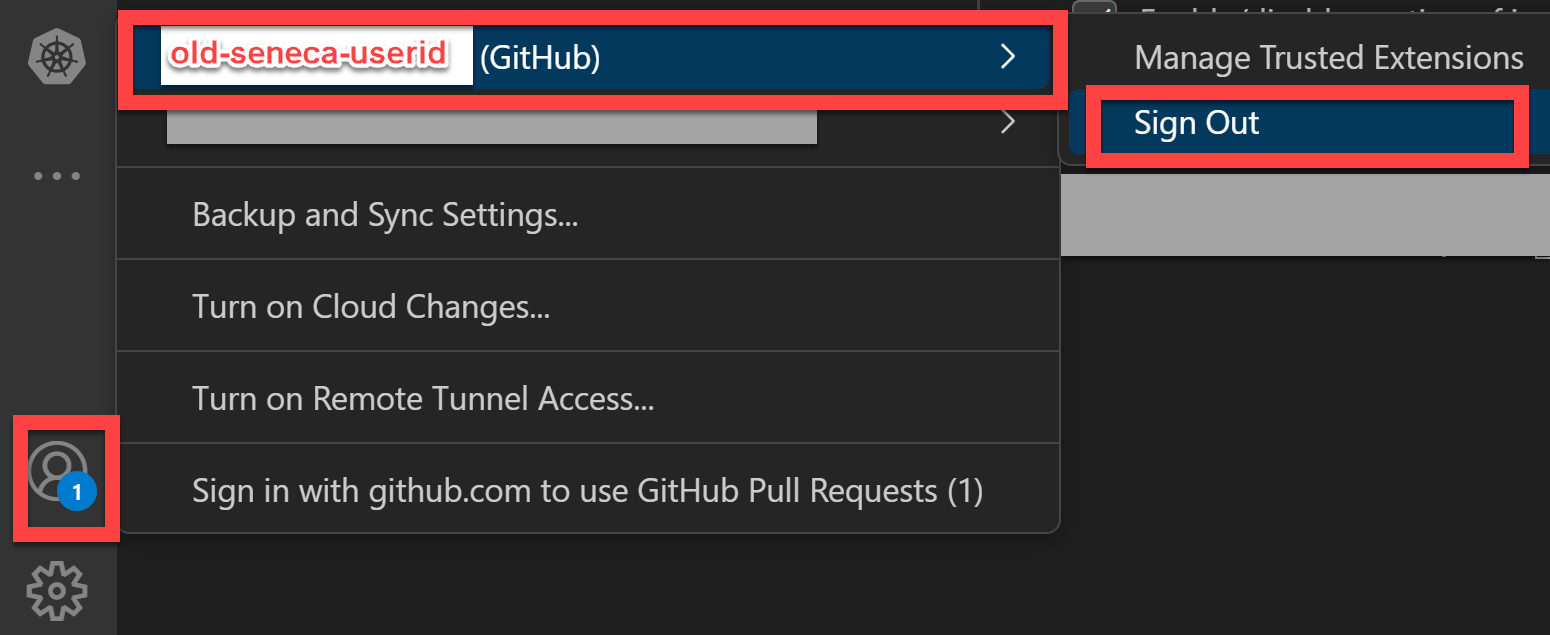Choose Sign Out from the submenu
1550x635 pixels.
1307,124
